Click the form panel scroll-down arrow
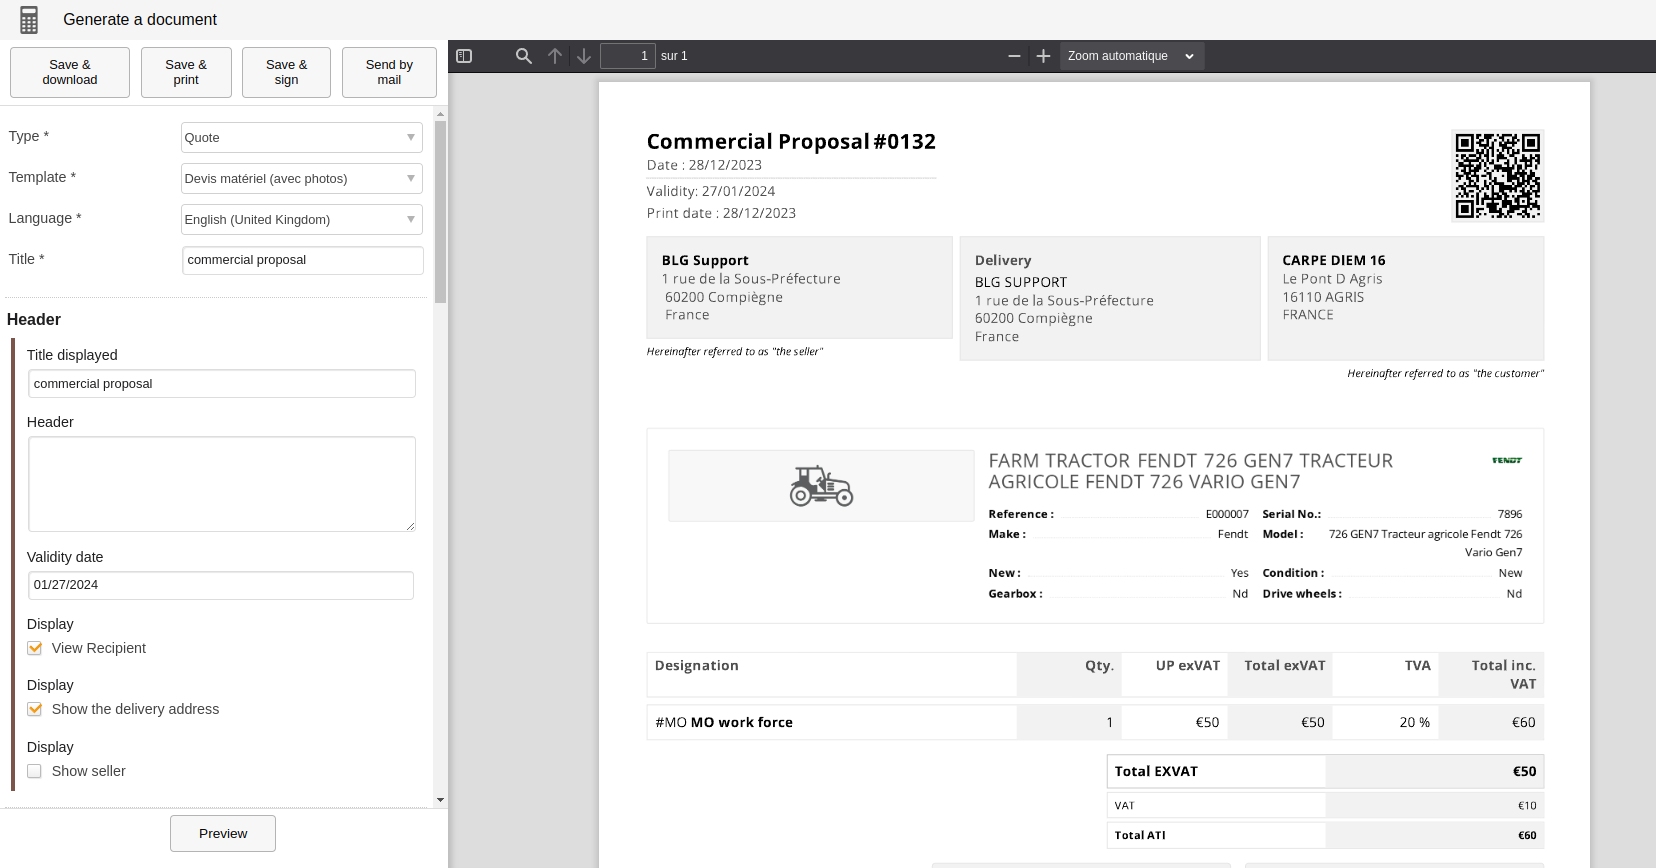Image resolution: width=1656 pixels, height=868 pixels. (440, 800)
